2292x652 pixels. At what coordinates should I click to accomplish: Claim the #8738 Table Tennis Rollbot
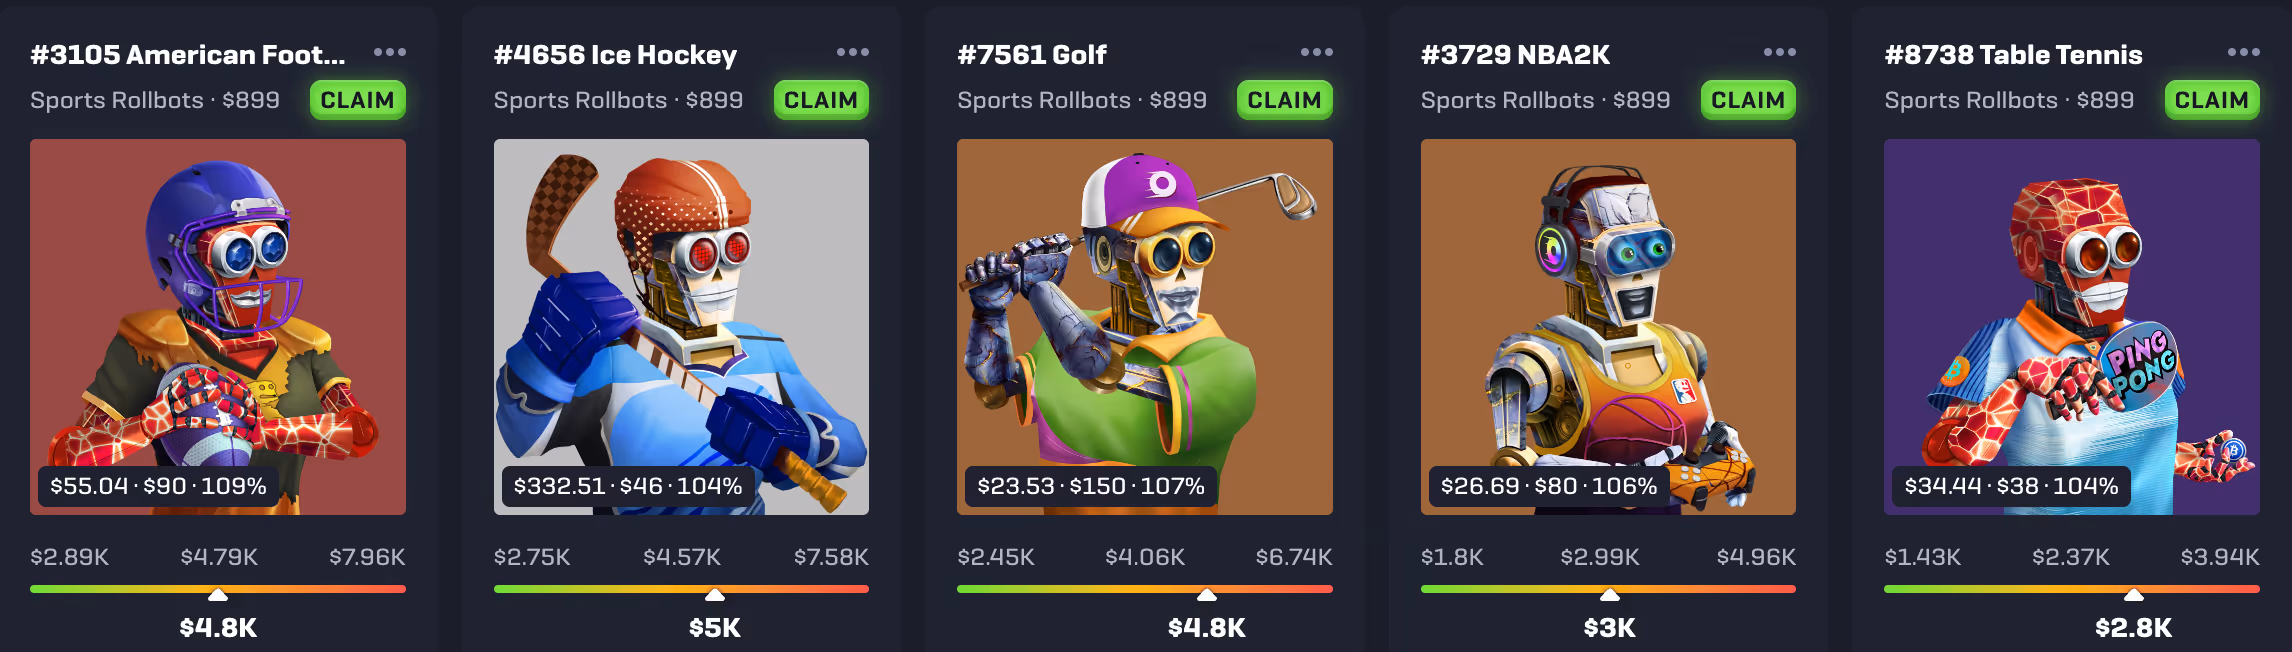pos(2212,100)
